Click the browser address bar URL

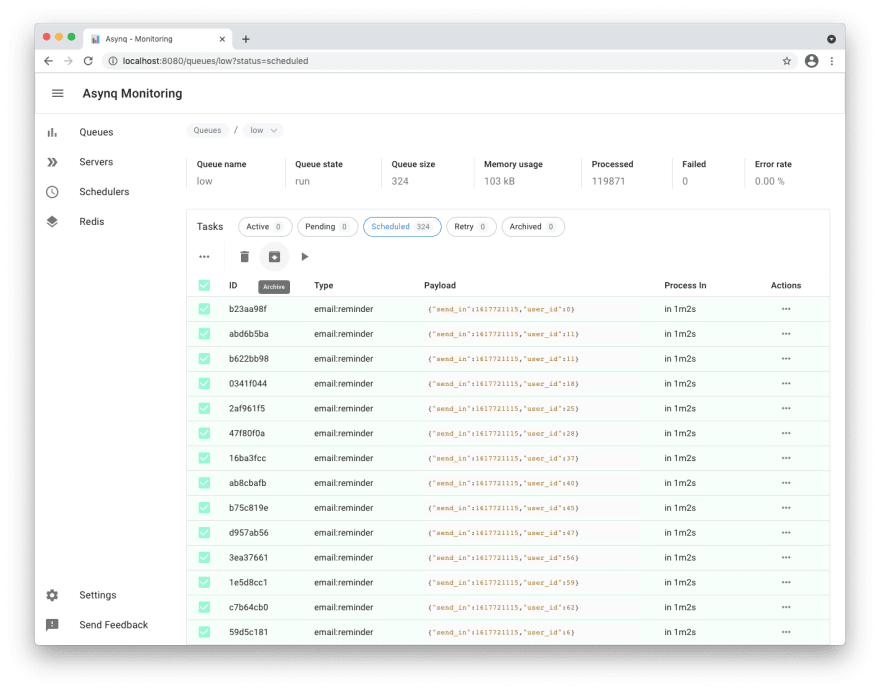215,61
